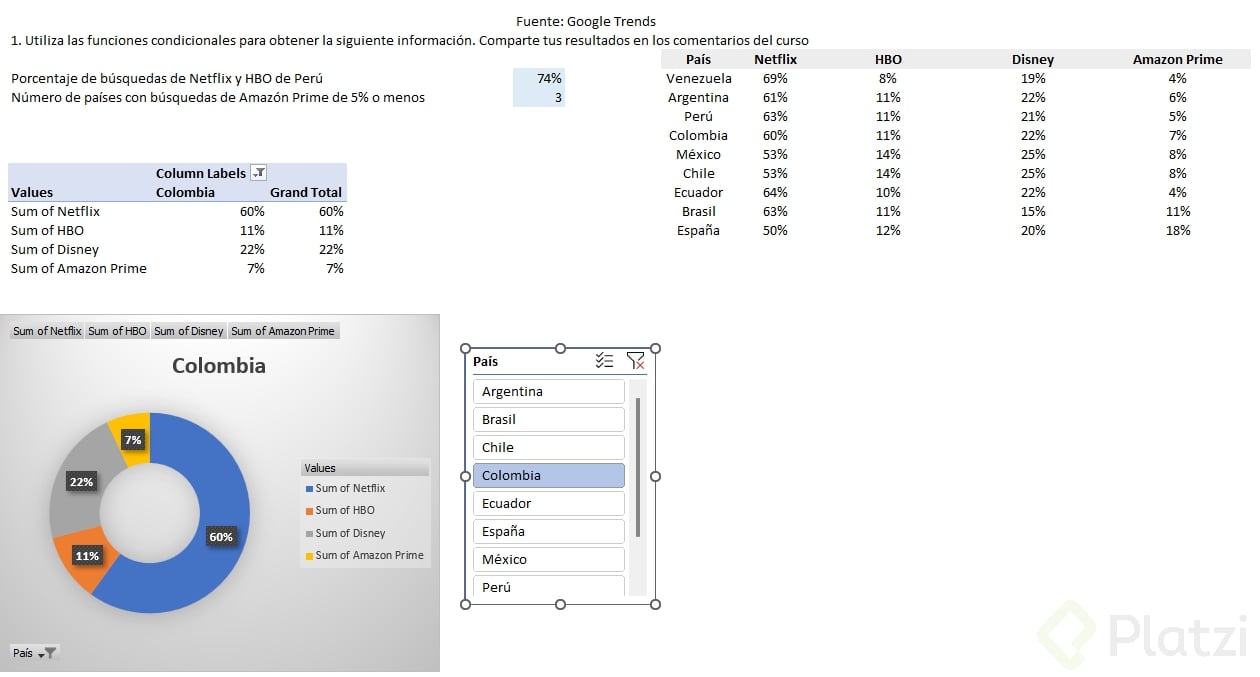Click the Sum of Disney field button
Image resolution: width=1260 pixels, height=677 pixels.
(188, 331)
